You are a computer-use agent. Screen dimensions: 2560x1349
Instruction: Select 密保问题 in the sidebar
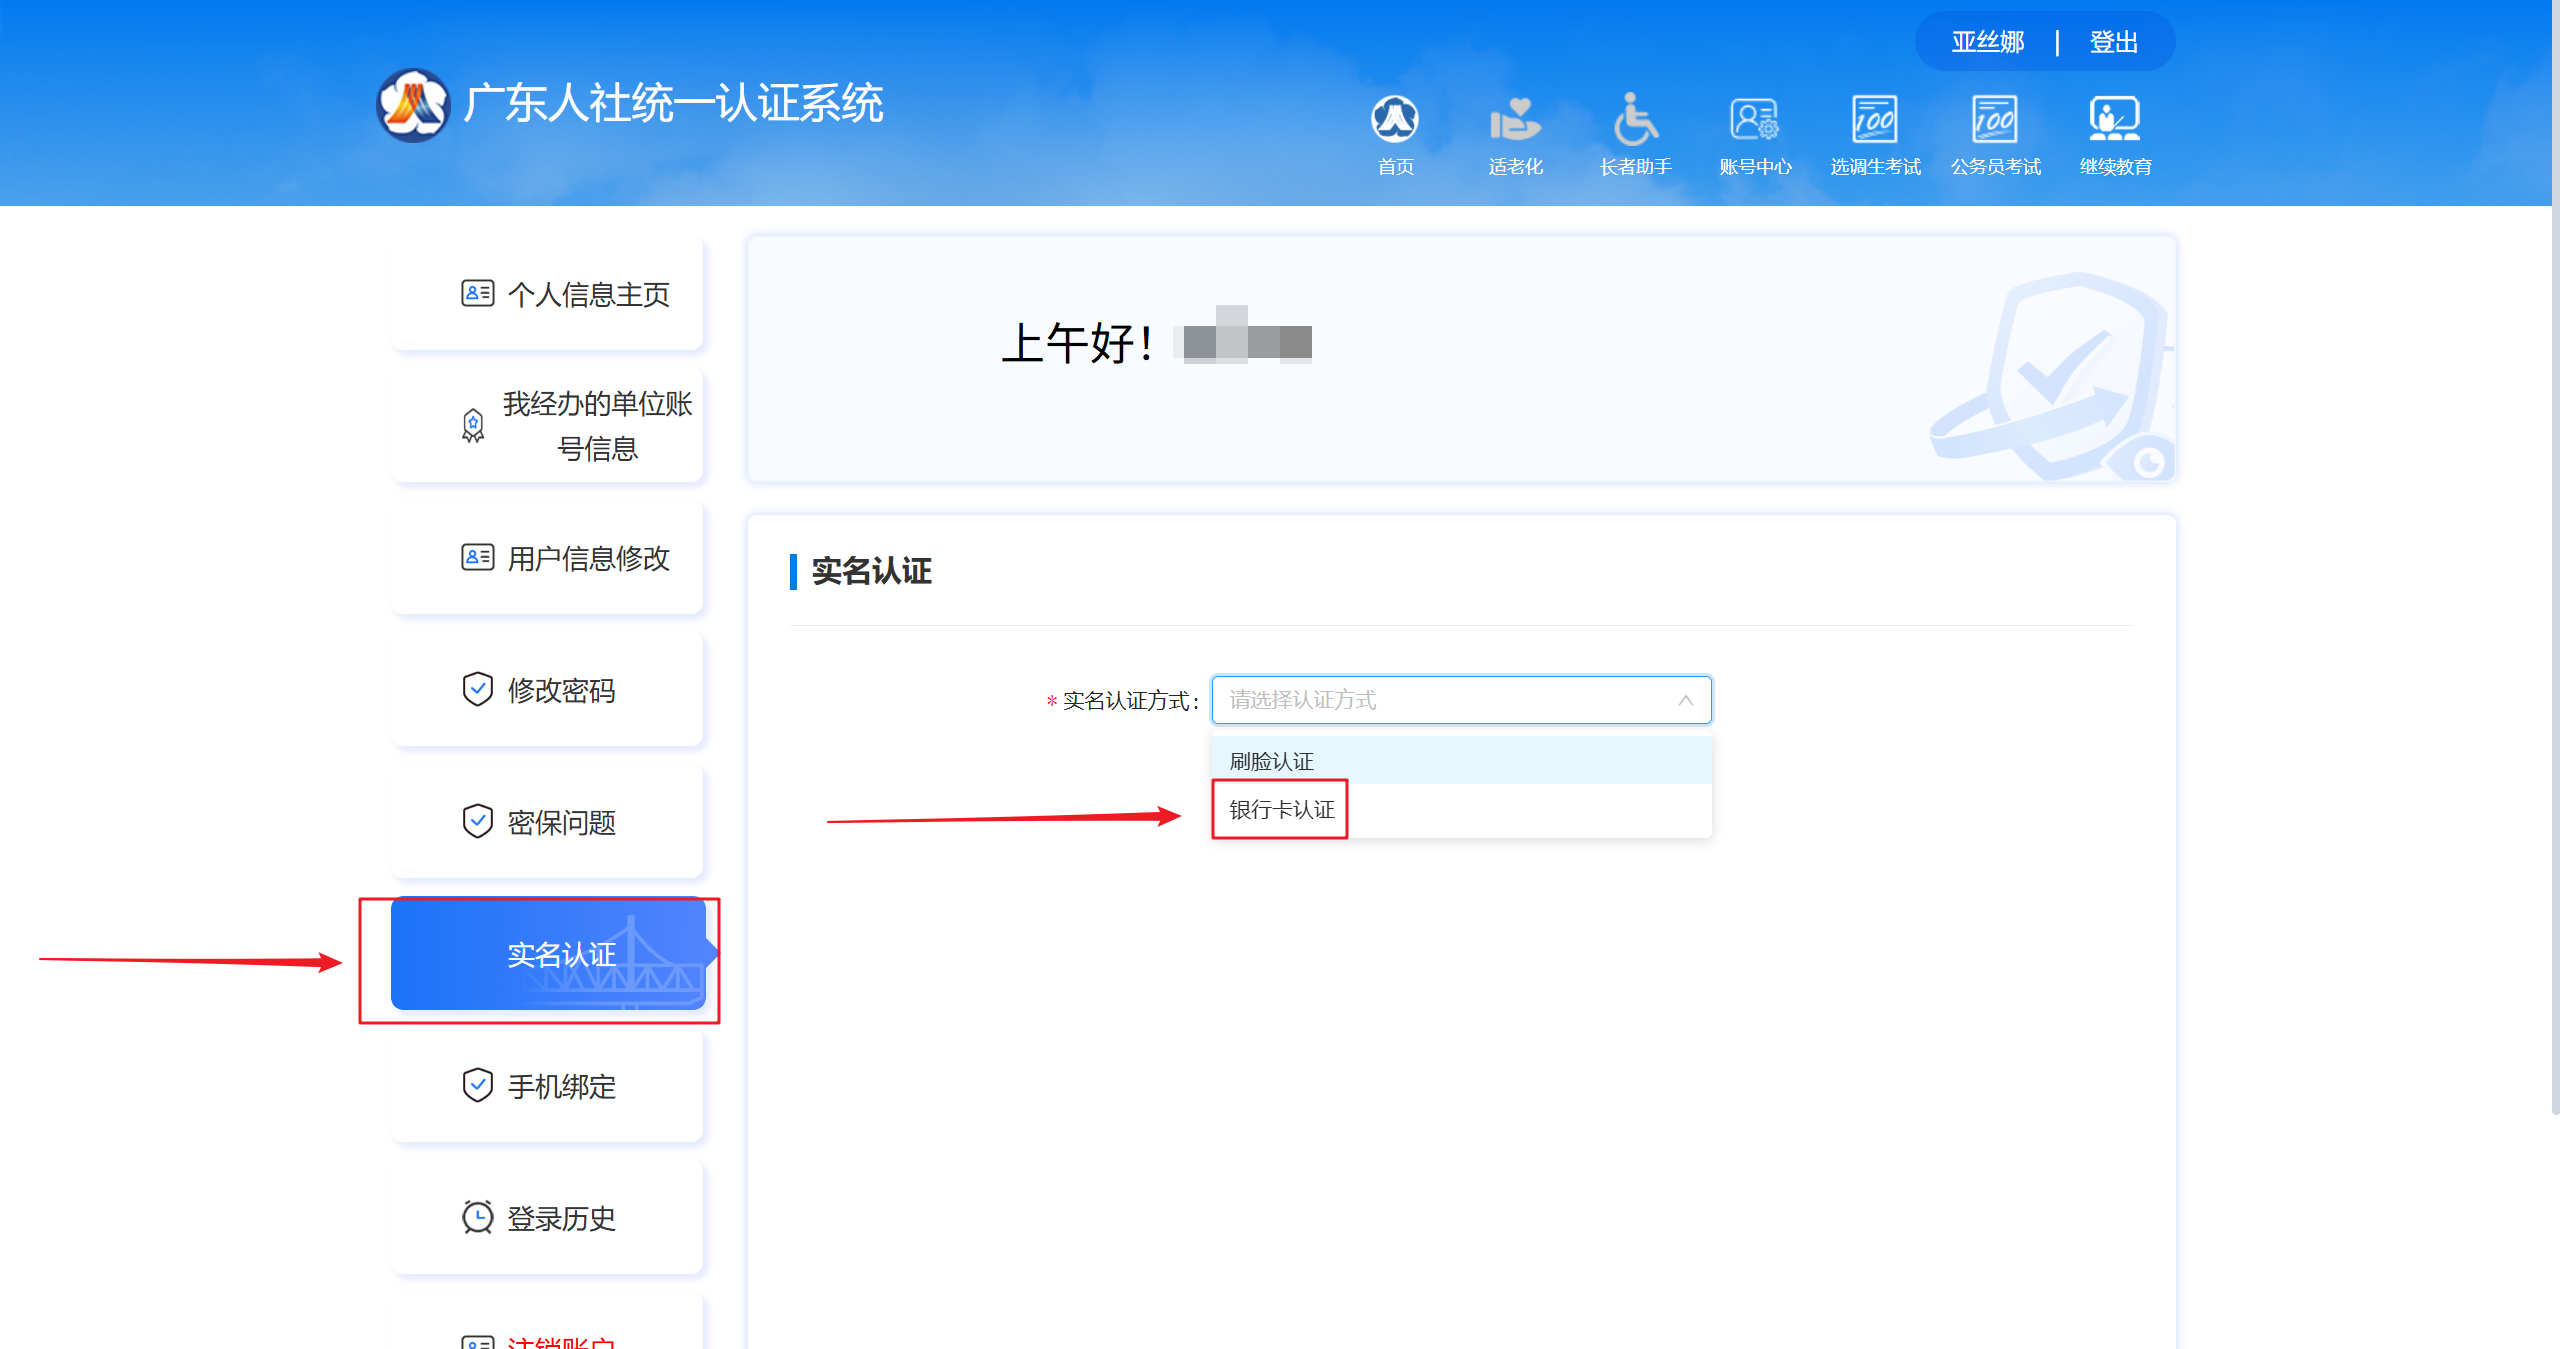point(560,822)
